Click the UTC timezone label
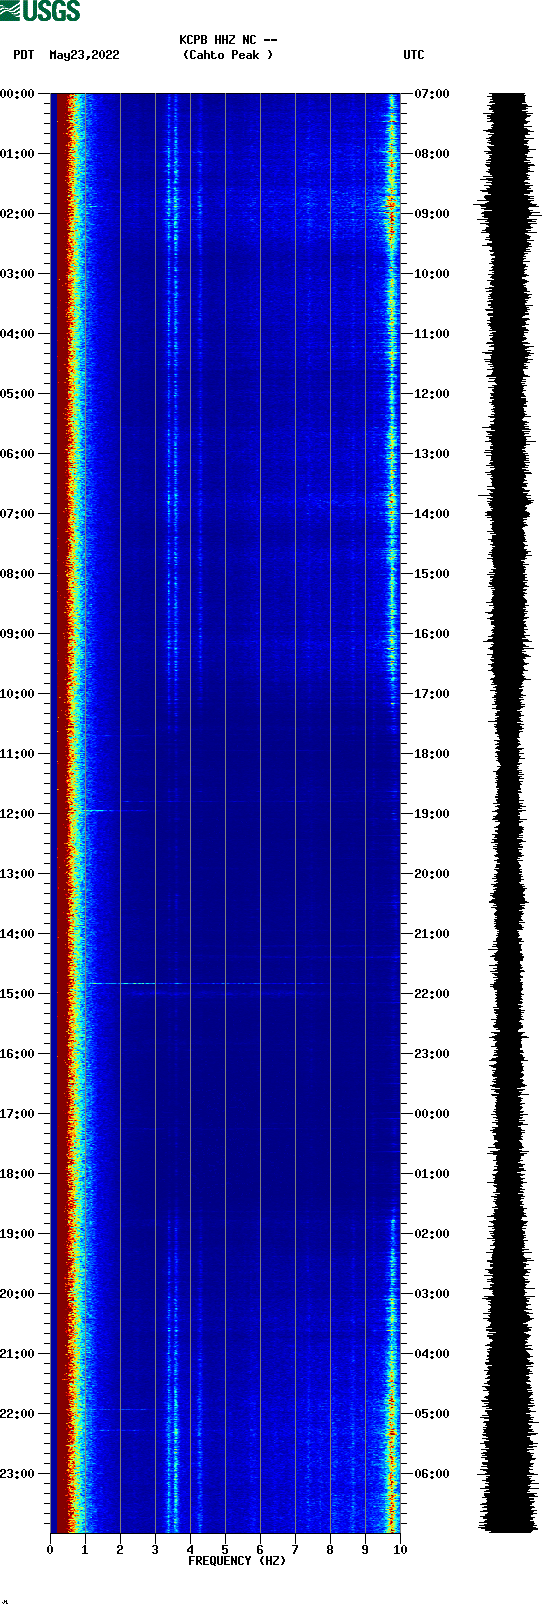Screen dimensions: 552x1613 (x=414, y=55)
